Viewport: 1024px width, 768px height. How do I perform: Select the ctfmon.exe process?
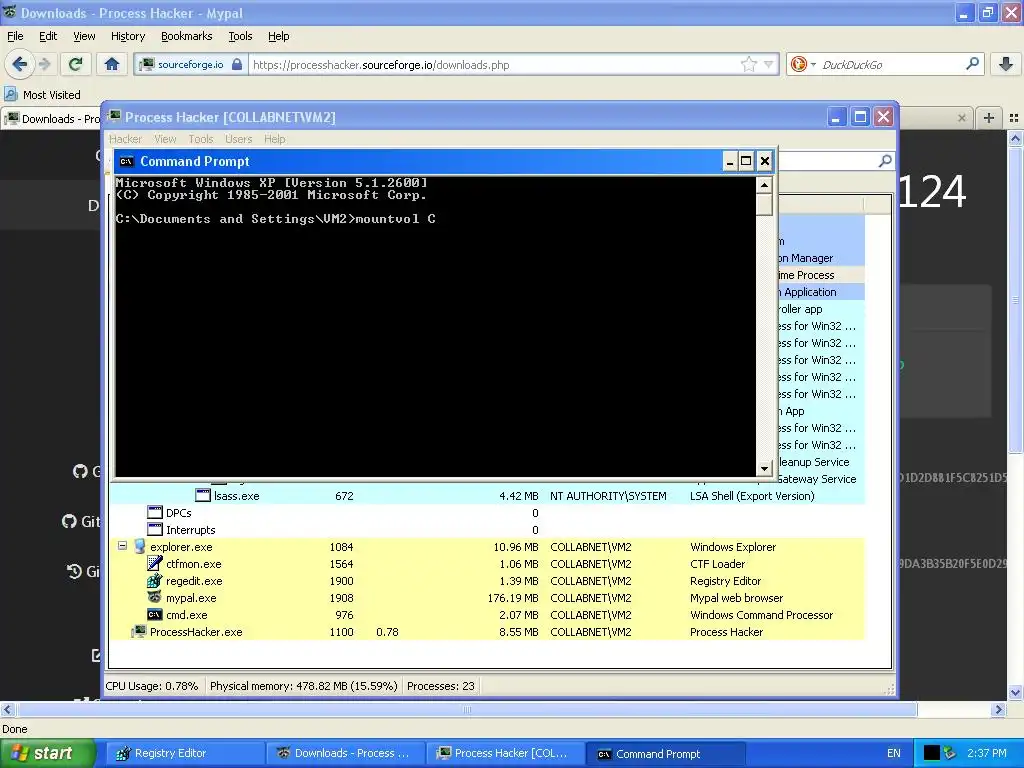pos(487,564)
